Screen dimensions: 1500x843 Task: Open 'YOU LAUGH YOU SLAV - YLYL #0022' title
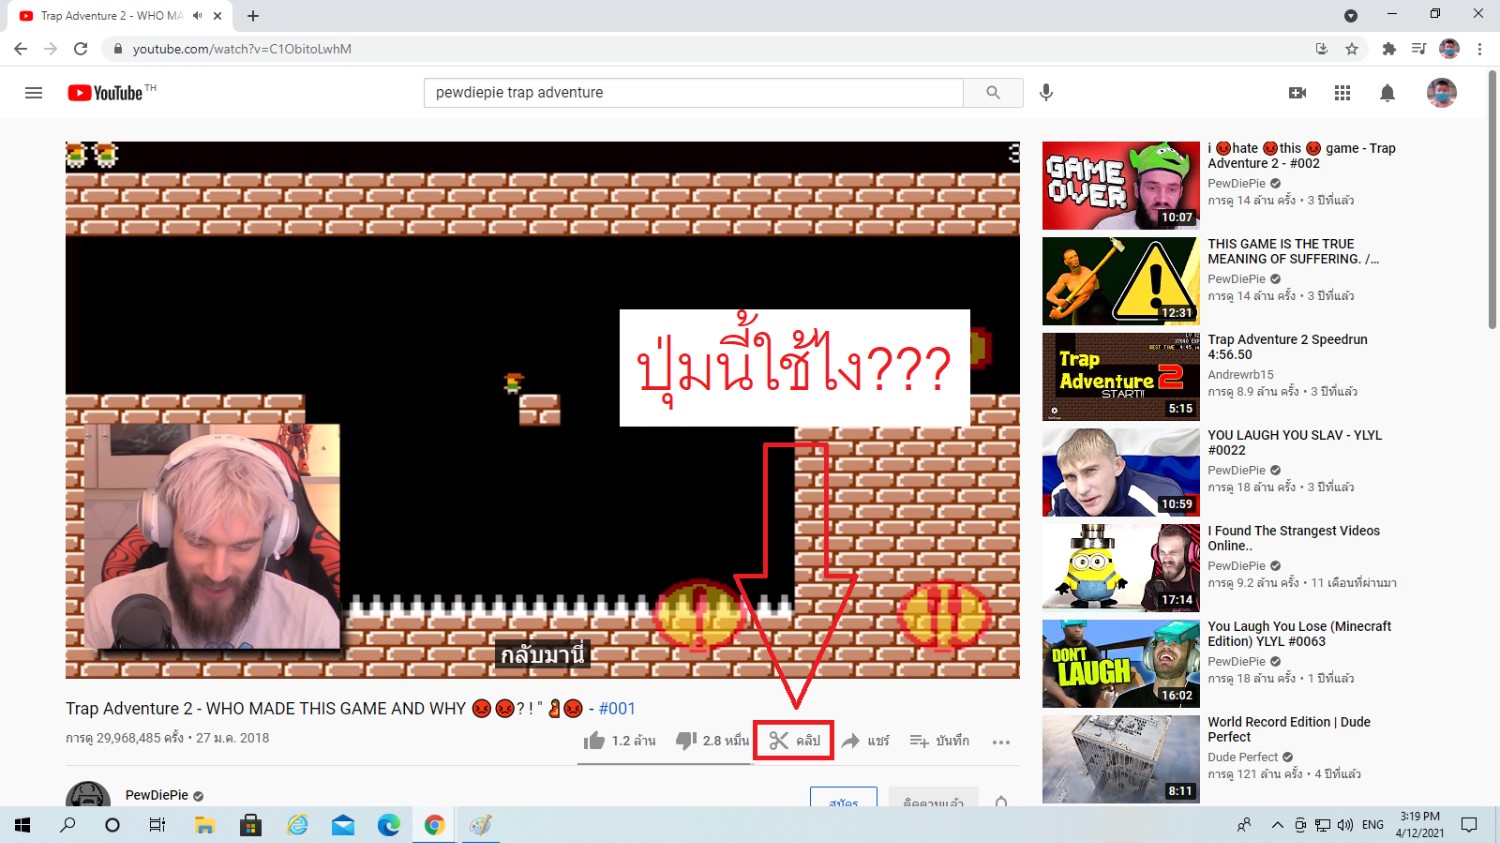(x=1295, y=443)
